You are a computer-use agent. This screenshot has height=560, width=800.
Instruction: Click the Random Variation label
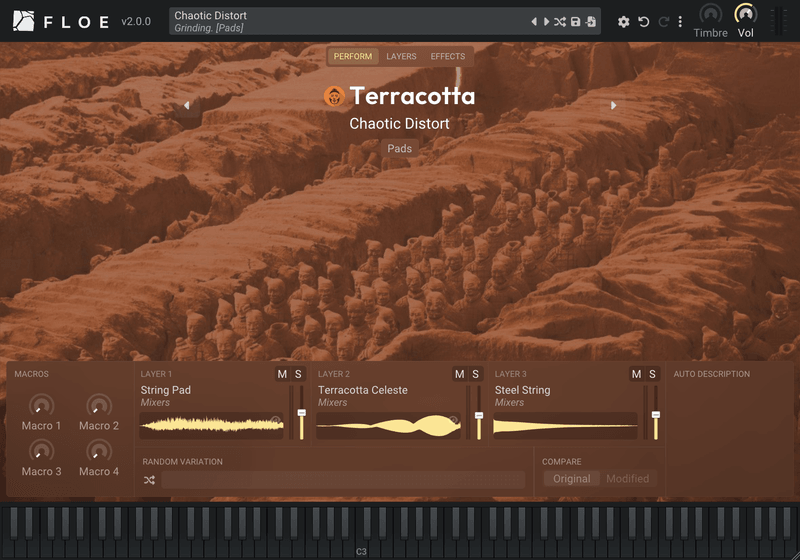pos(183,462)
